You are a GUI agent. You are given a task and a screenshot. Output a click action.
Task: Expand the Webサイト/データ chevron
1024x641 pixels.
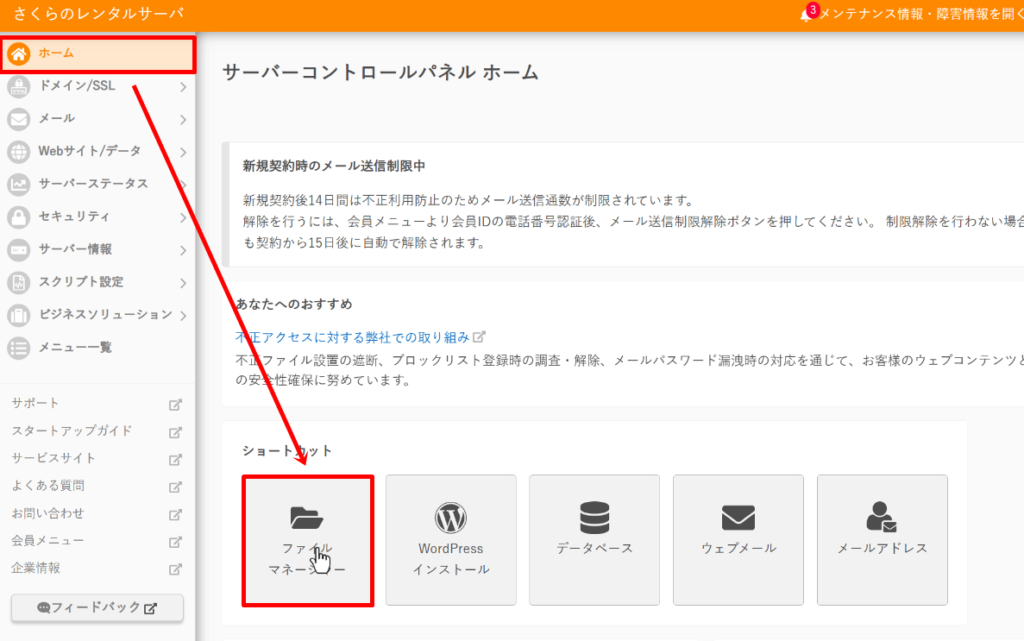point(184,152)
